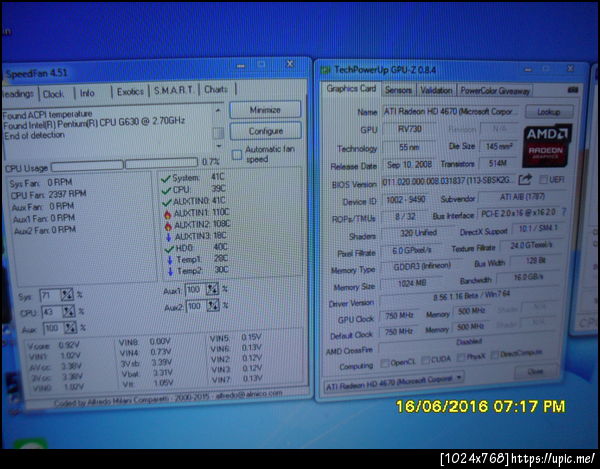This screenshot has height=469, width=600.
Task: Click the Aux2 speed stepper arrows
Action: tap(213, 306)
